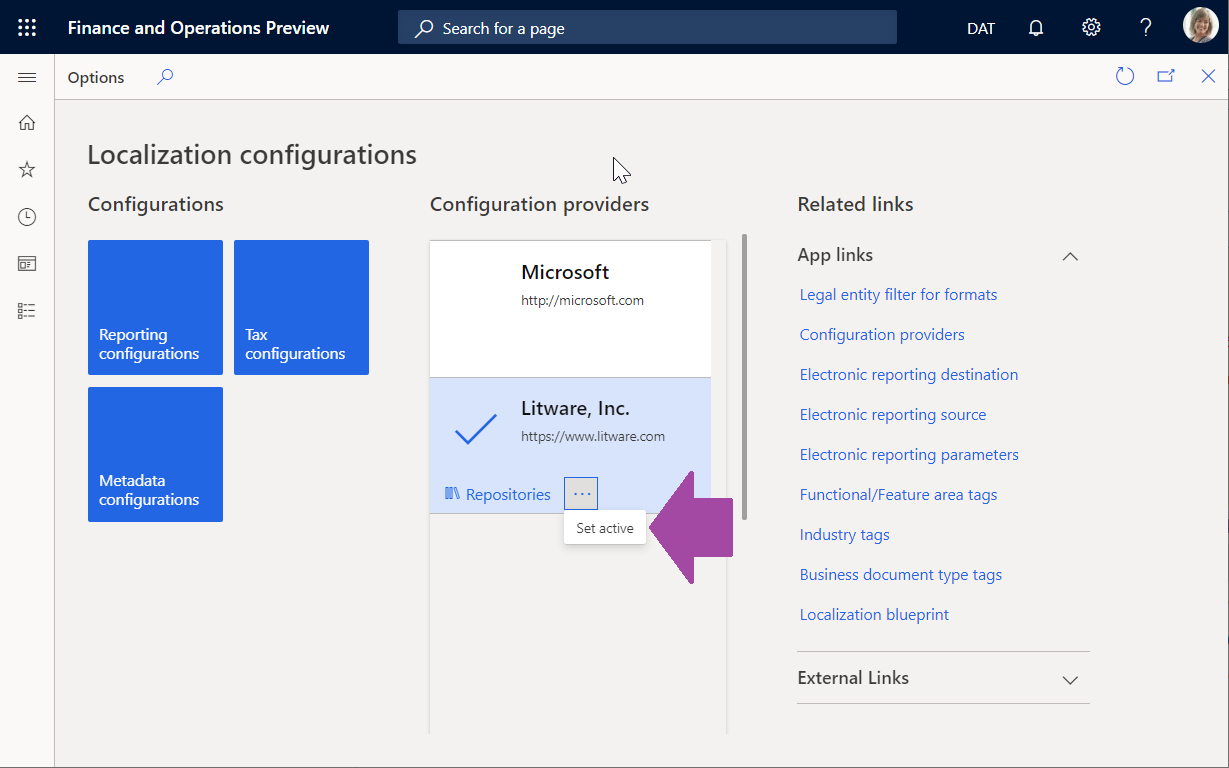The width and height of the screenshot is (1229, 768).
Task: Open the Settings gear icon
Action: pyautogui.click(x=1090, y=27)
